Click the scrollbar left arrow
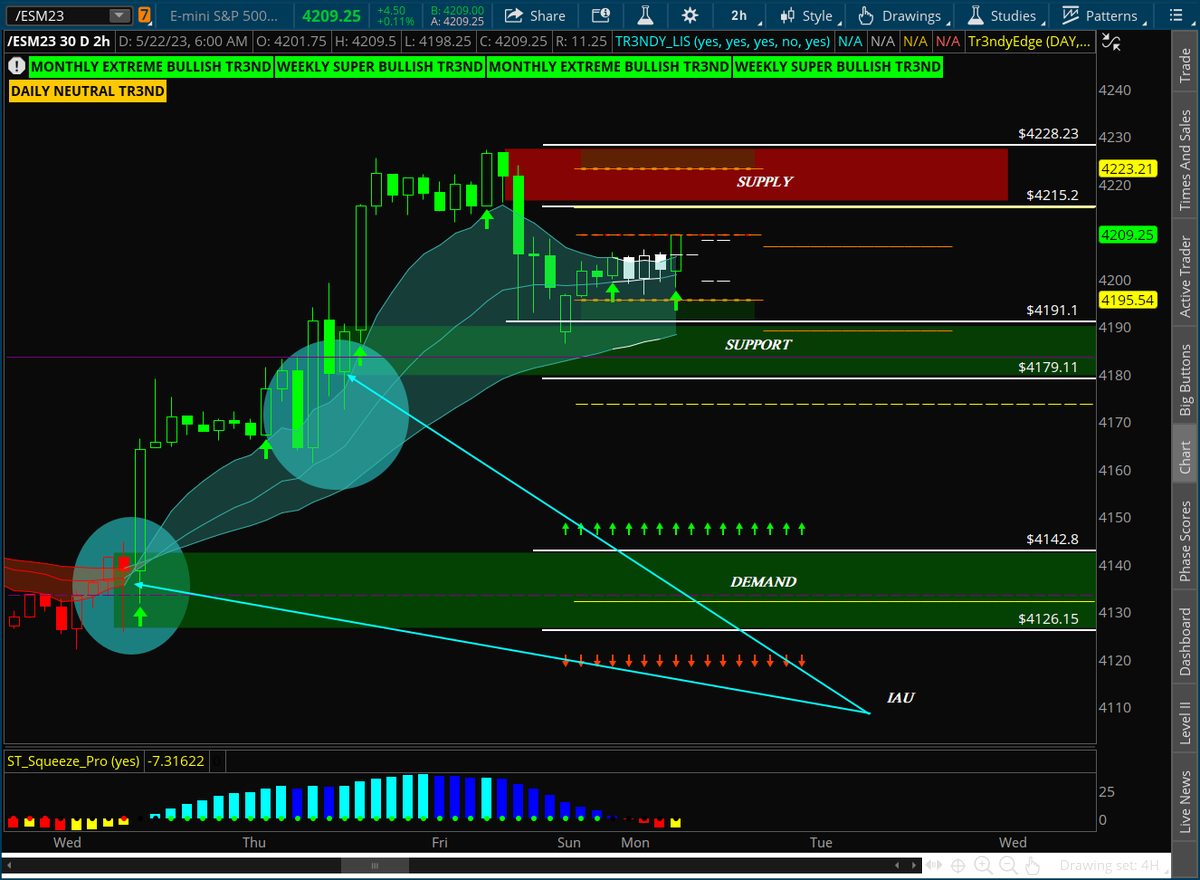The height and width of the screenshot is (880, 1200). pyautogui.click(x=10, y=865)
